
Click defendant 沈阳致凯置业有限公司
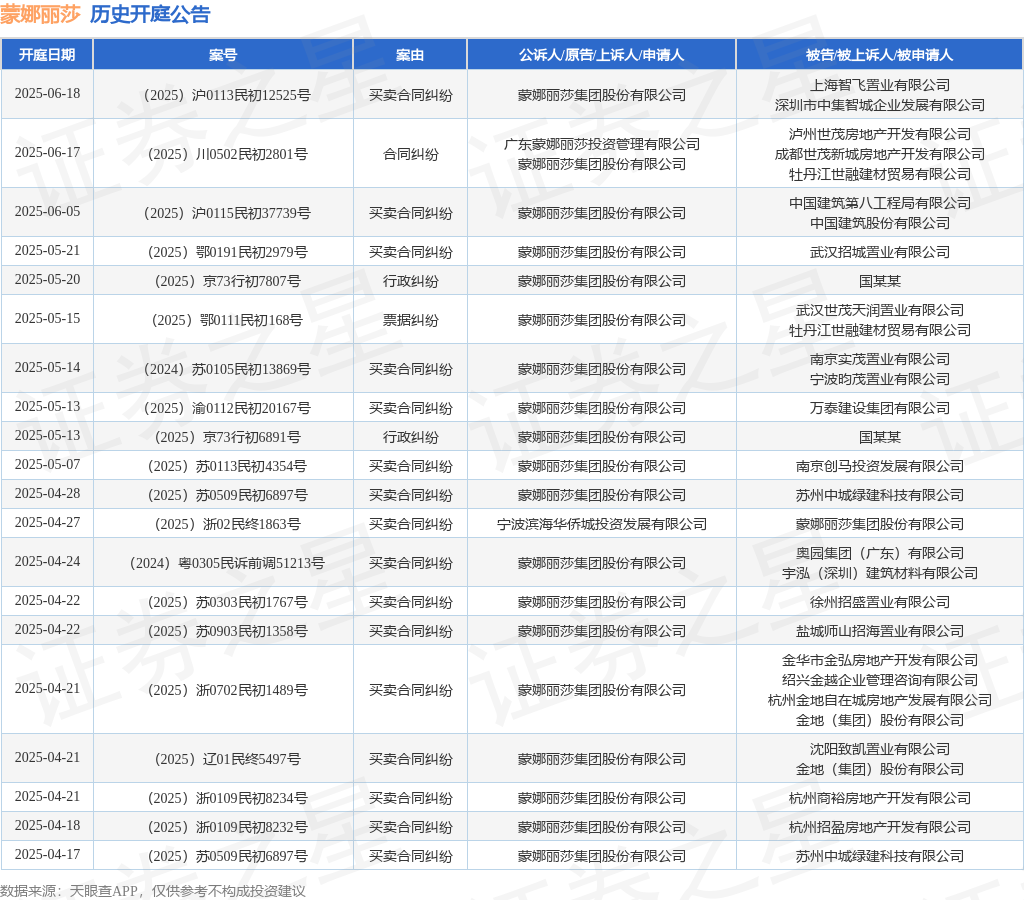tap(880, 749)
